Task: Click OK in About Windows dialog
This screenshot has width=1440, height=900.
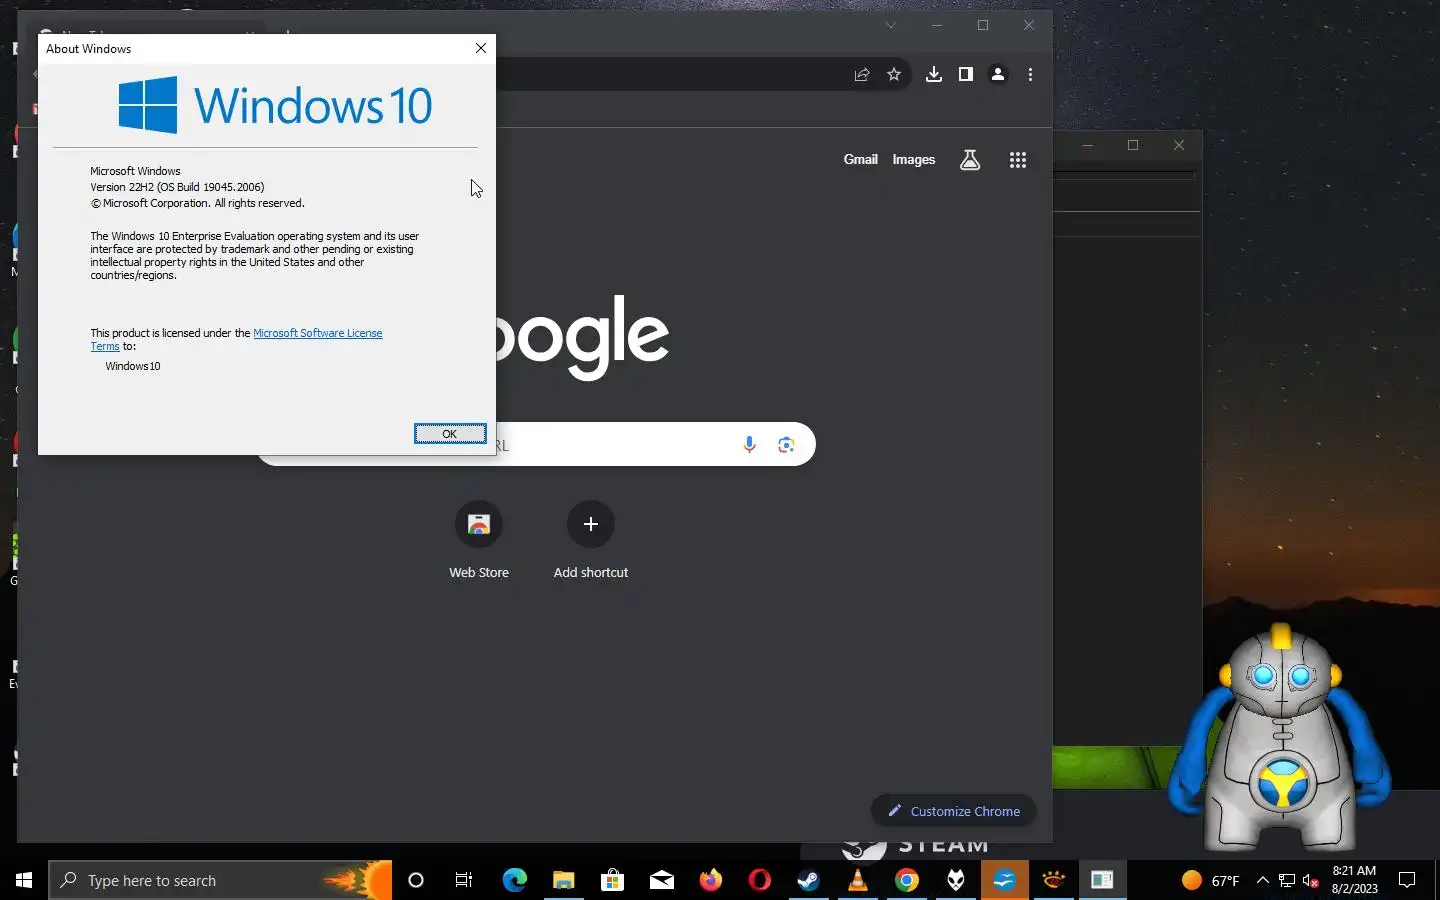Action: pyautogui.click(x=450, y=433)
